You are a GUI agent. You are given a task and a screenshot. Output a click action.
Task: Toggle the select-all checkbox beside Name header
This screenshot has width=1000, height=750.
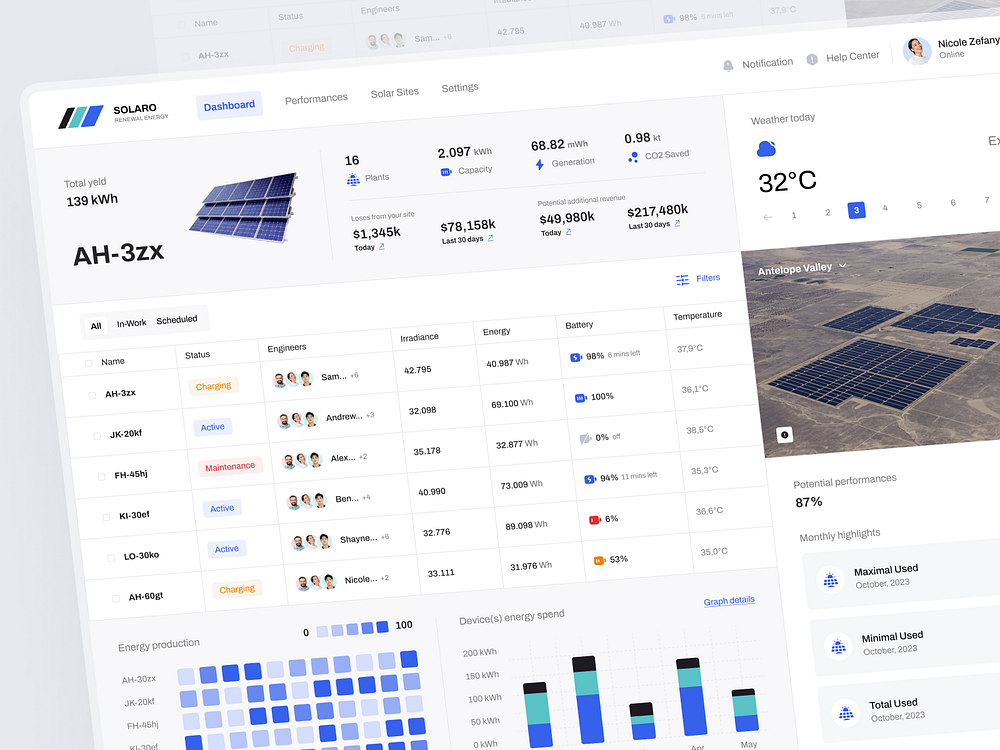(88, 364)
